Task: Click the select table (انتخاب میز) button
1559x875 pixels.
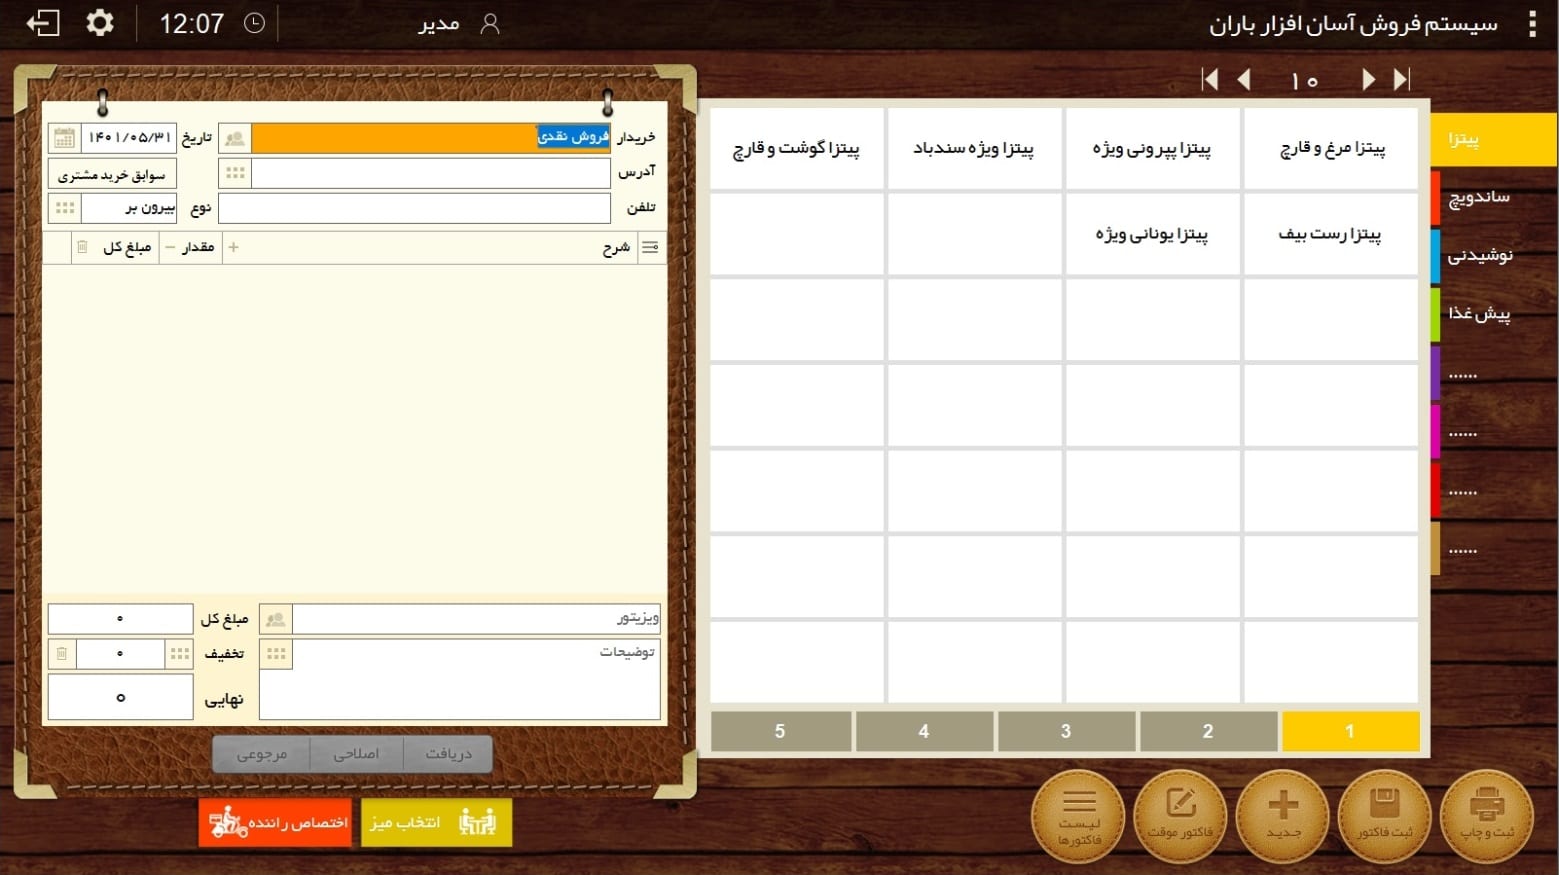Action: point(436,822)
